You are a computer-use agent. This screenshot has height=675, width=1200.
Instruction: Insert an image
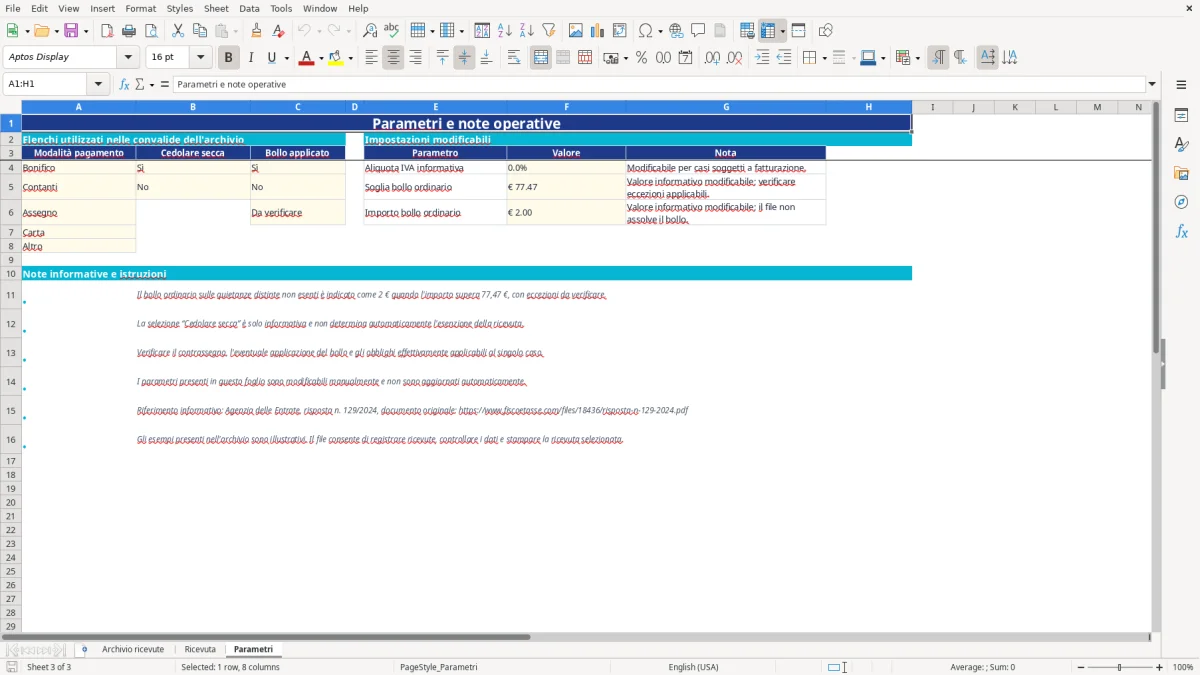tap(576, 30)
